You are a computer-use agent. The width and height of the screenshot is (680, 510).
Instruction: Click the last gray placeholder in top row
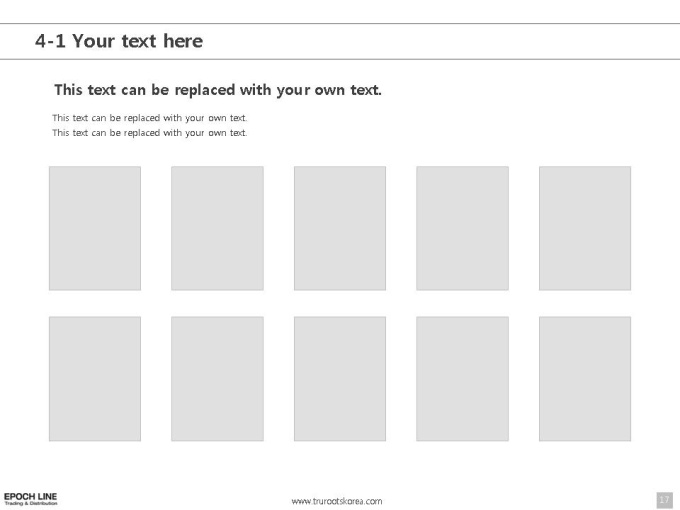coord(585,228)
